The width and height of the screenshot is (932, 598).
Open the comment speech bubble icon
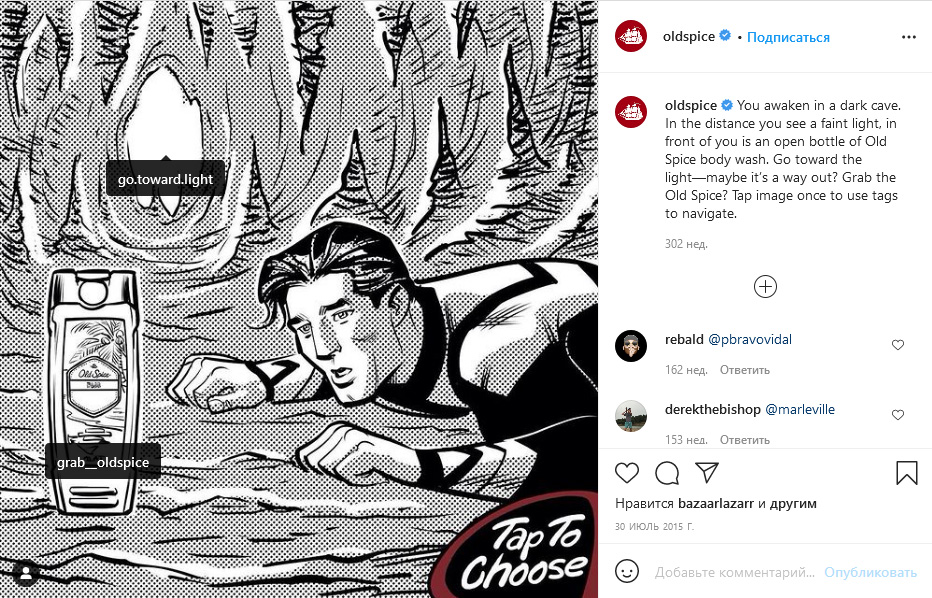click(667, 473)
